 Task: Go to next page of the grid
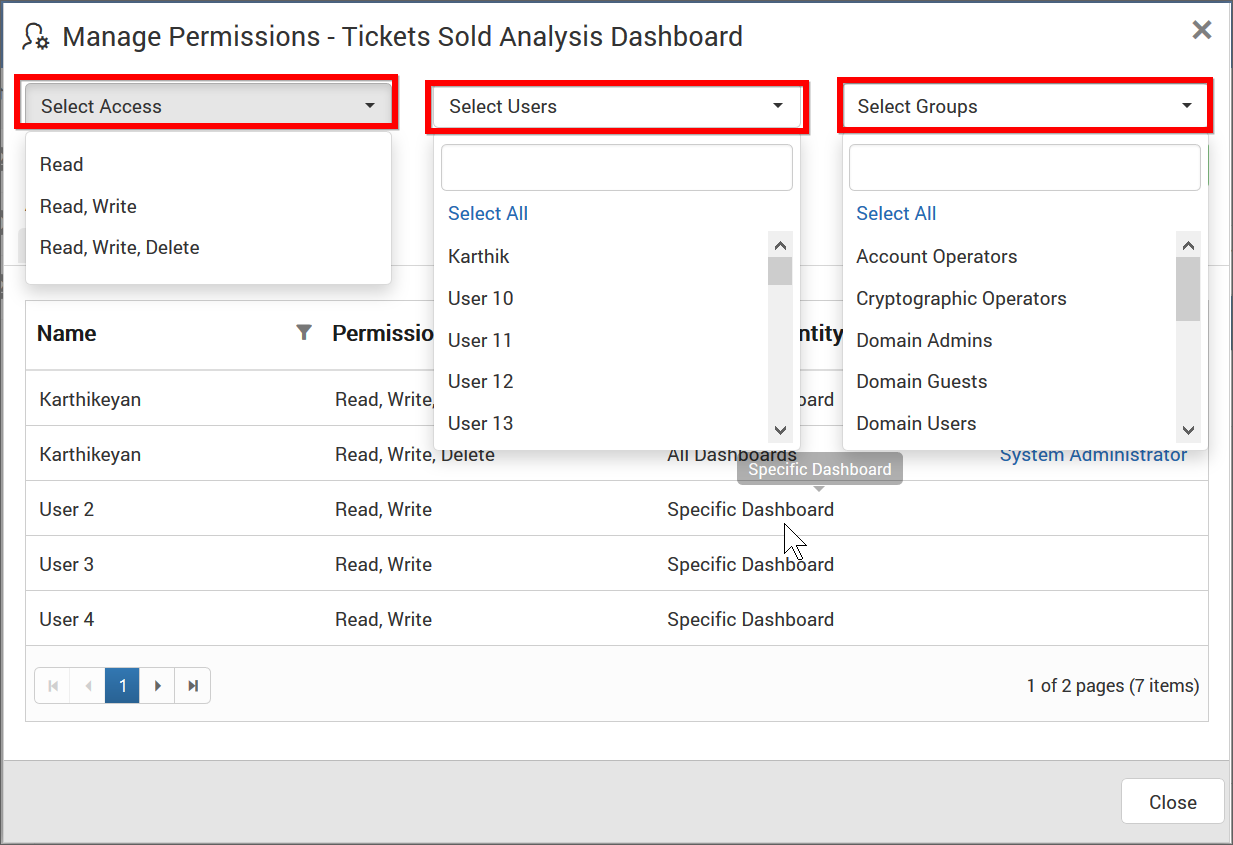pyautogui.click(x=157, y=686)
